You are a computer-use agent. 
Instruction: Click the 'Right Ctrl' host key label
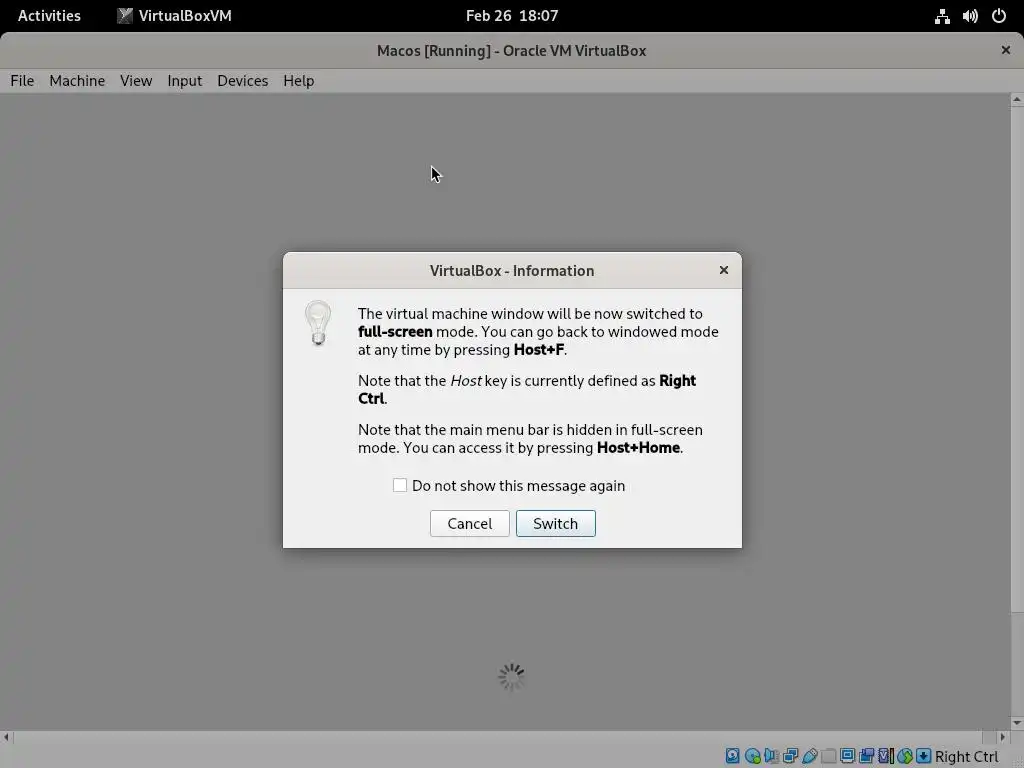(967, 756)
